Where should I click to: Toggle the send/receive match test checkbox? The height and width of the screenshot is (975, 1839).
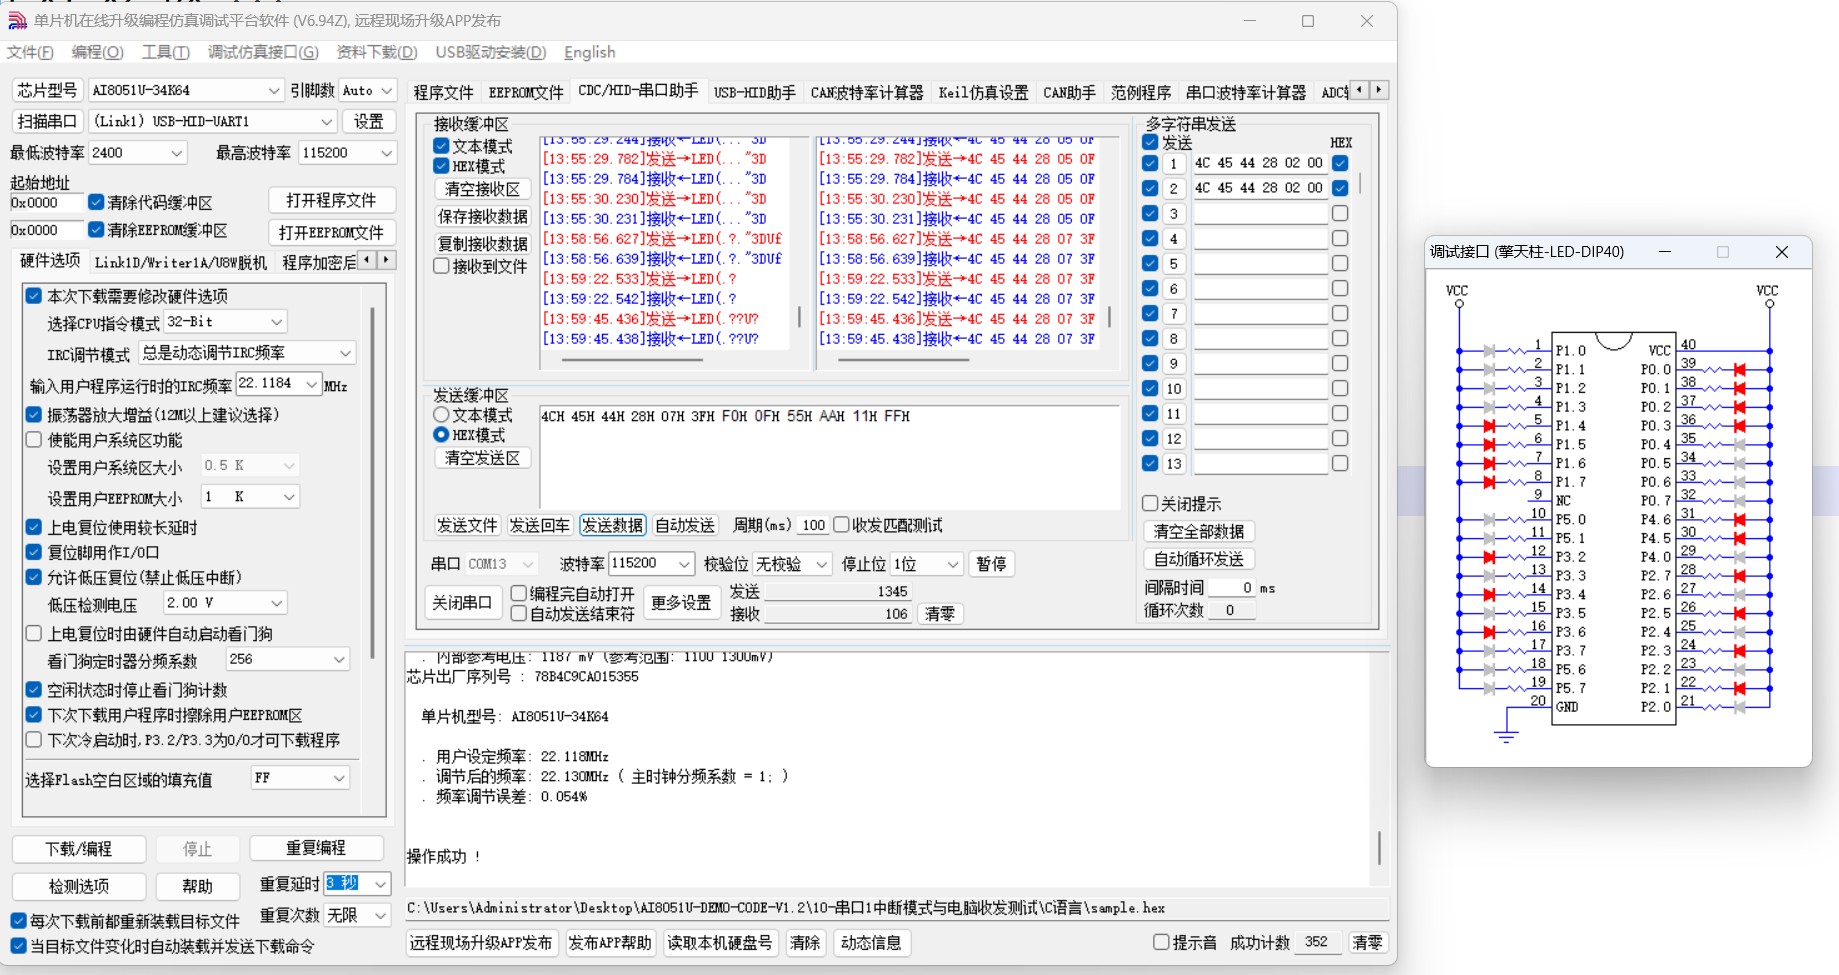point(841,525)
